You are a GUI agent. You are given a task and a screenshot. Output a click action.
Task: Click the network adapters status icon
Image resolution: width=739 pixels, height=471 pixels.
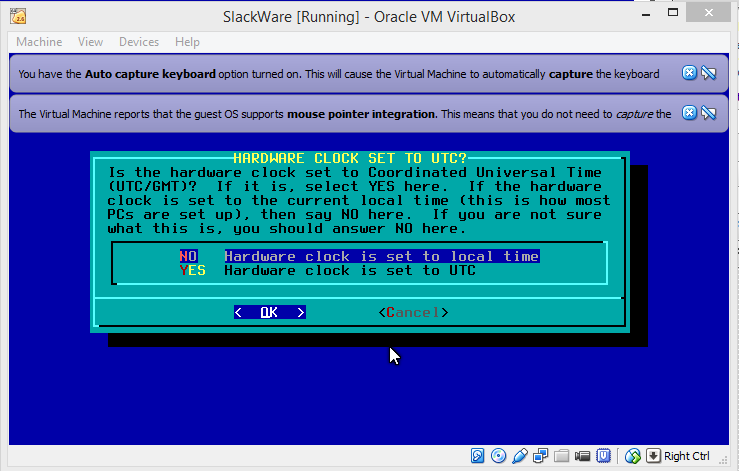click(x=541, y=455)
